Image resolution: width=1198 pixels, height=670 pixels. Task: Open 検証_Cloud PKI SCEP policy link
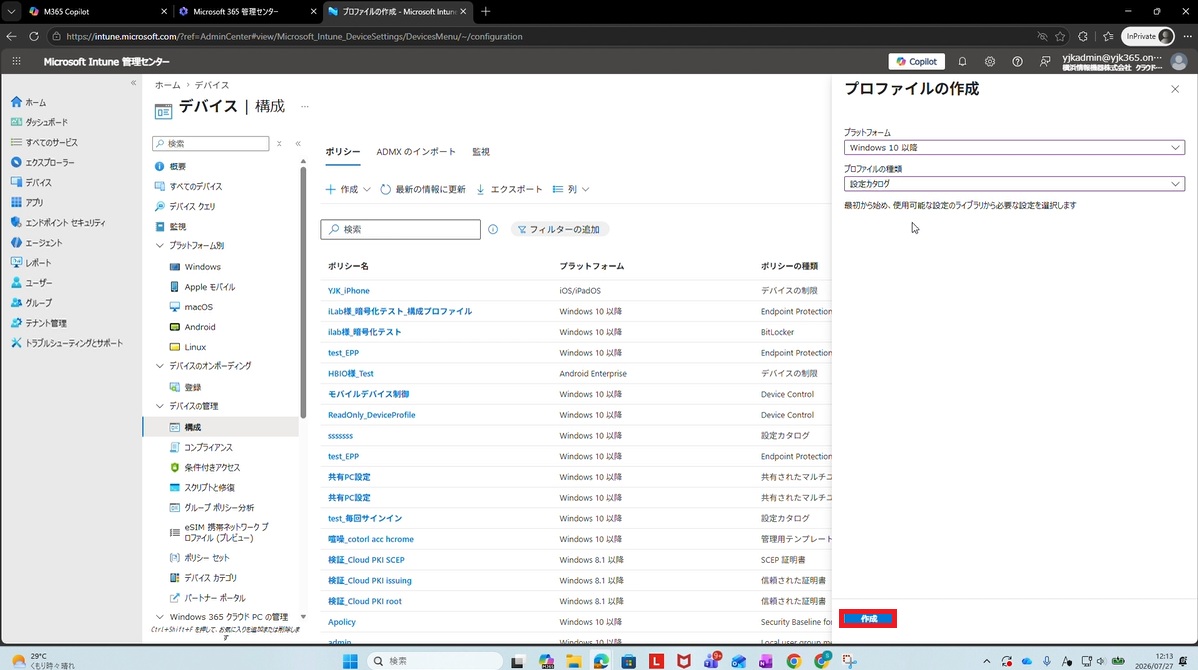pos(366,559)
